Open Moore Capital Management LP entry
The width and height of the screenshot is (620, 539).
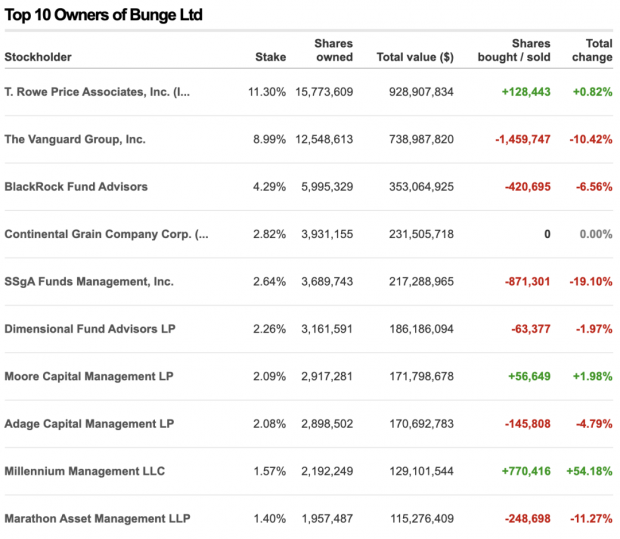pyautogui.click(x=89, y=376)
